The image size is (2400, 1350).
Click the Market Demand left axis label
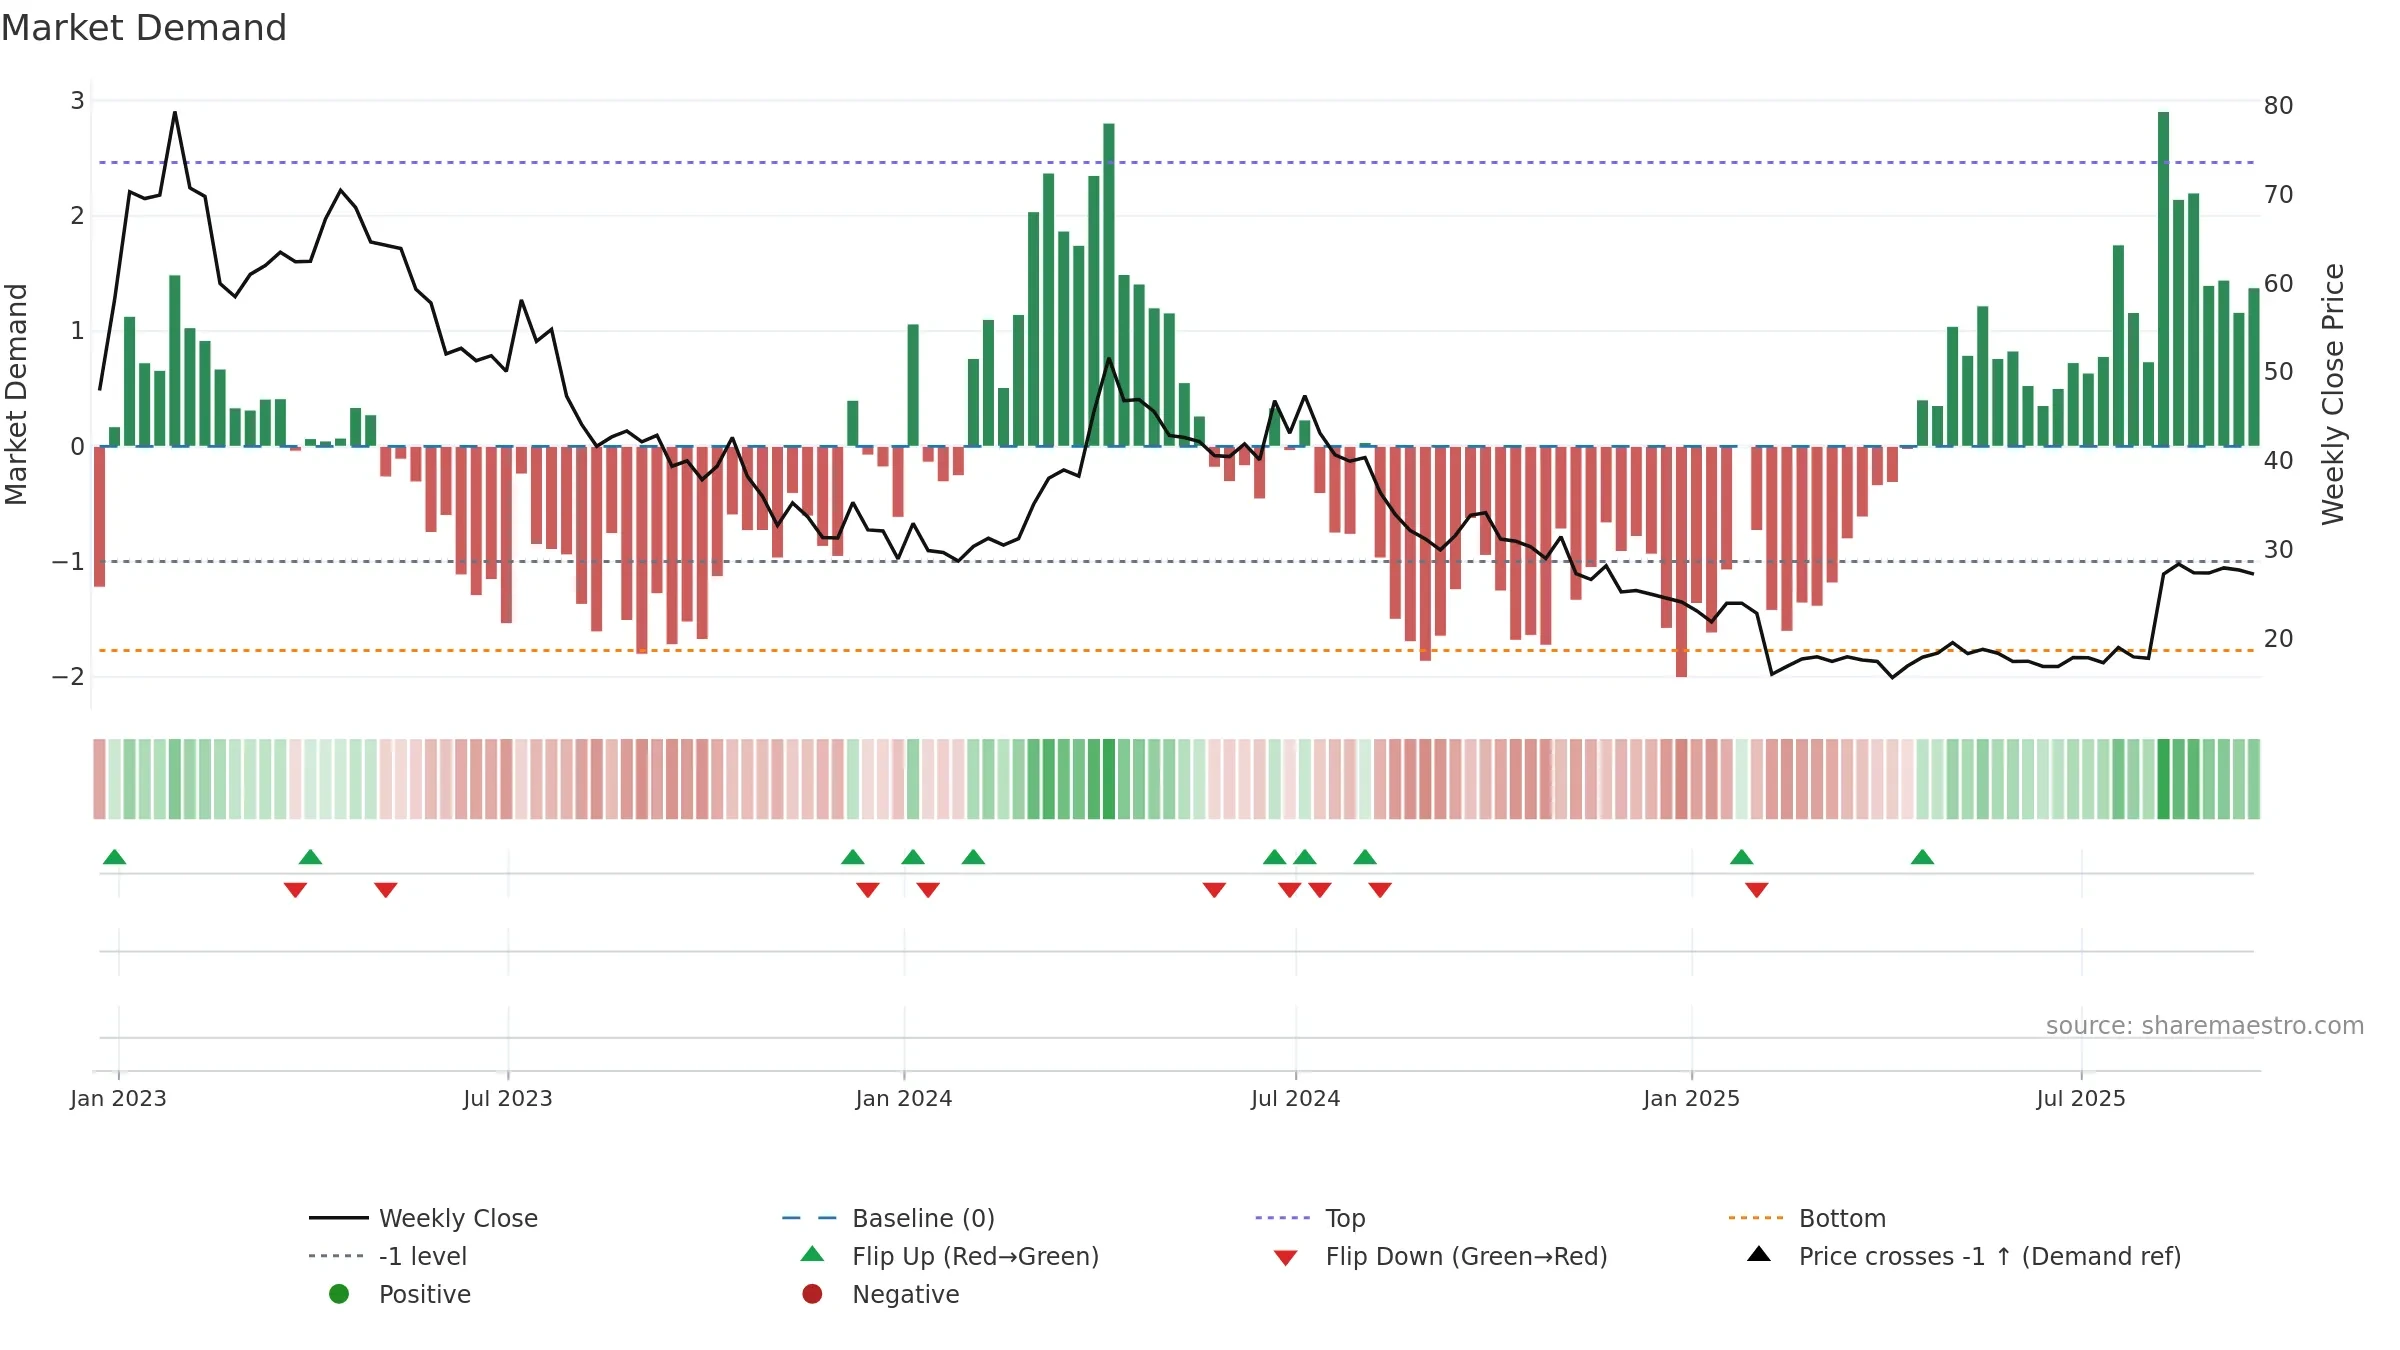[x=16, y=394]
